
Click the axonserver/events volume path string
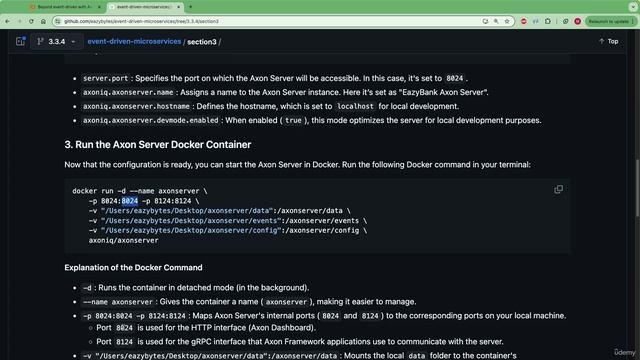[x=191, y=220]
